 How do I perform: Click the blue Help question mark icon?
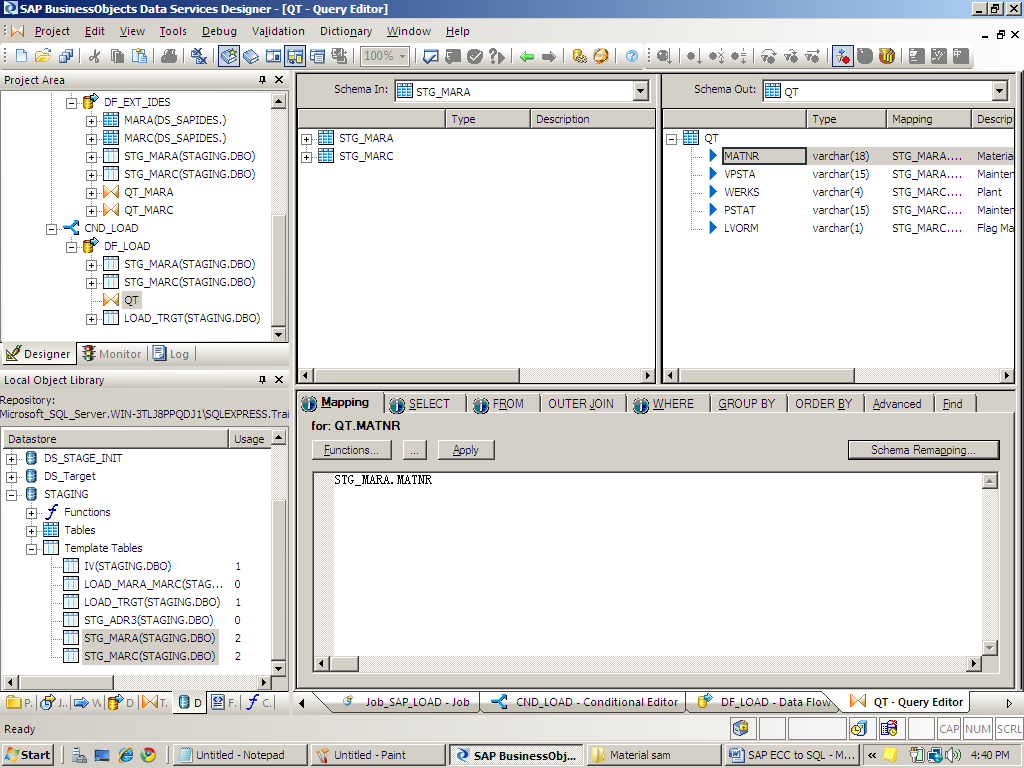[632, 56]
